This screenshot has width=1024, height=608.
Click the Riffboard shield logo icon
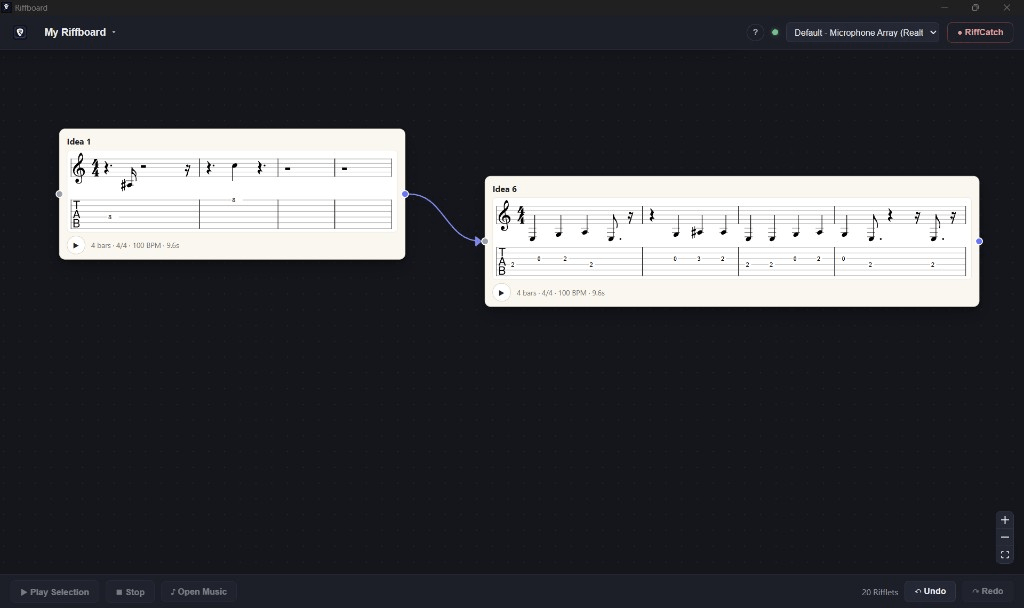(20, 32)
